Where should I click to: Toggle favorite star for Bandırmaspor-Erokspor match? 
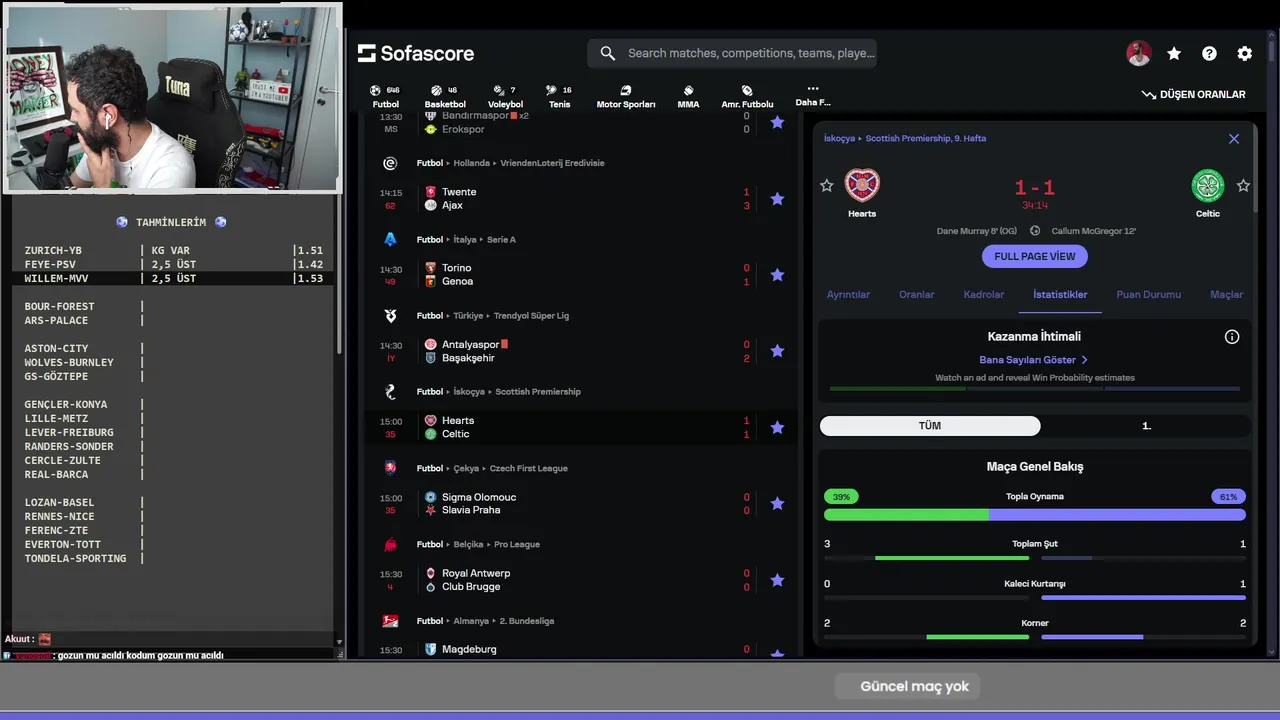pos(777,122)
